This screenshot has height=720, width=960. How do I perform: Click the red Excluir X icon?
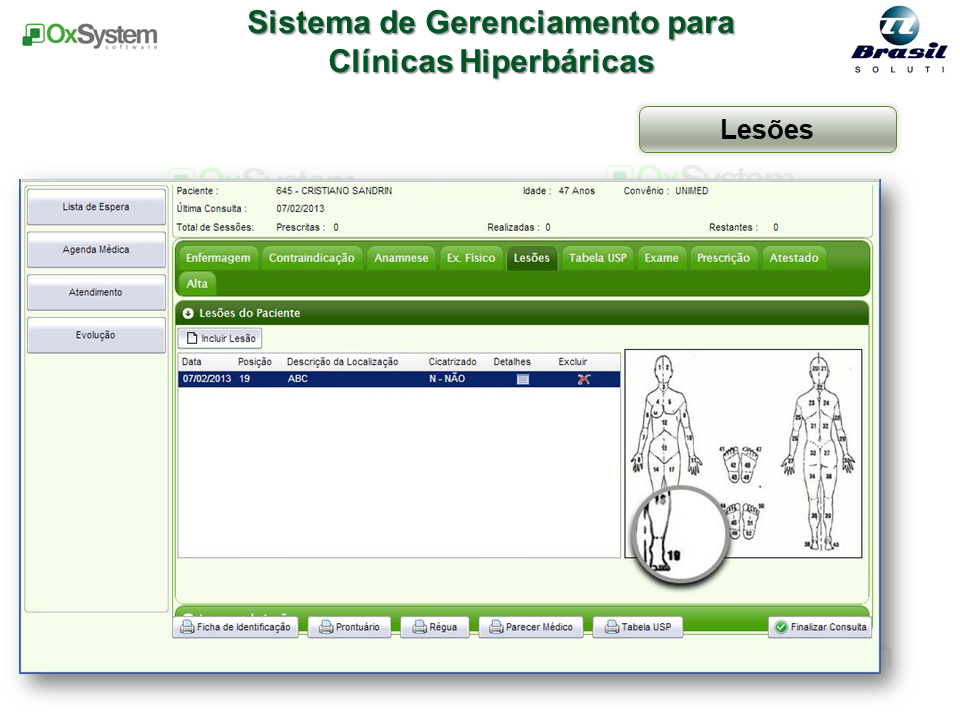[x=584, y=380]
